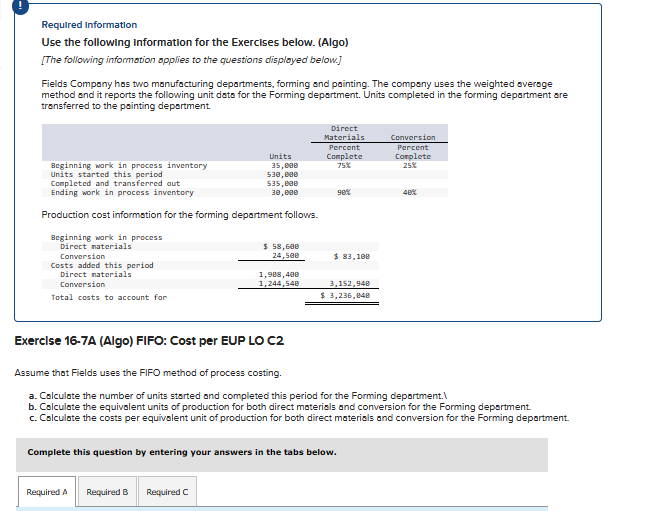Screen dimensions: 660x511
Task: Click the 90% direct materials cell
Action: (x=344, y=192)
